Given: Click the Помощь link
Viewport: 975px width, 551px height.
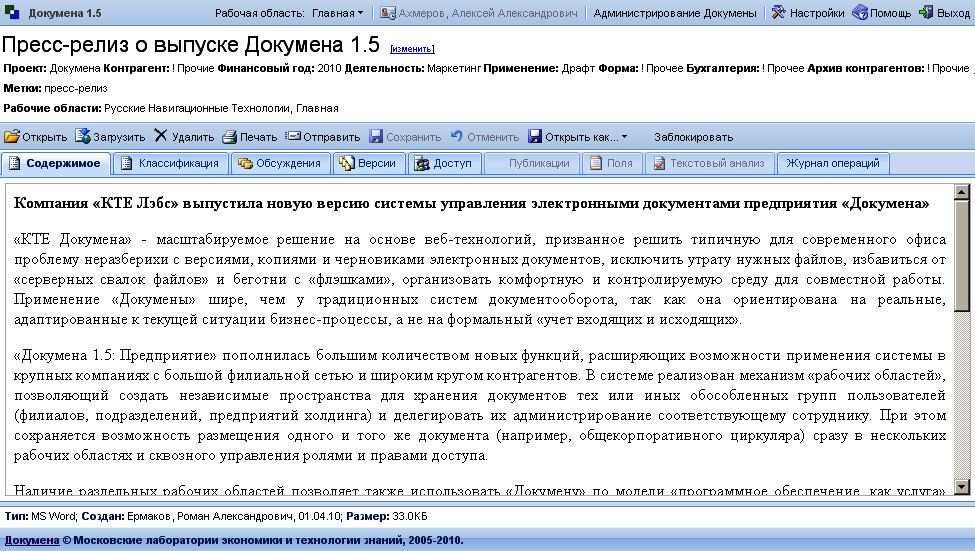Looking at the screenshot, I should (x=890, y=13).
